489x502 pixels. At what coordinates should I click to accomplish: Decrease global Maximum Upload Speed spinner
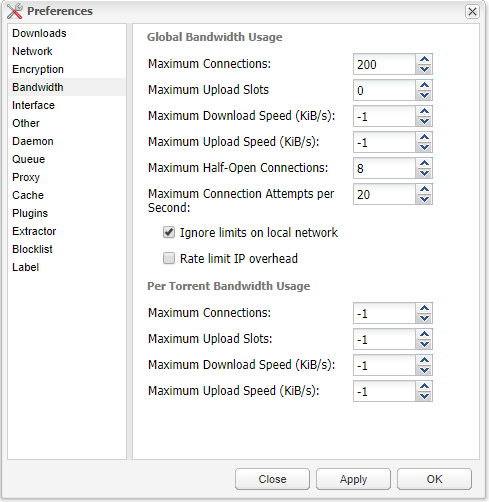[424, 147]
